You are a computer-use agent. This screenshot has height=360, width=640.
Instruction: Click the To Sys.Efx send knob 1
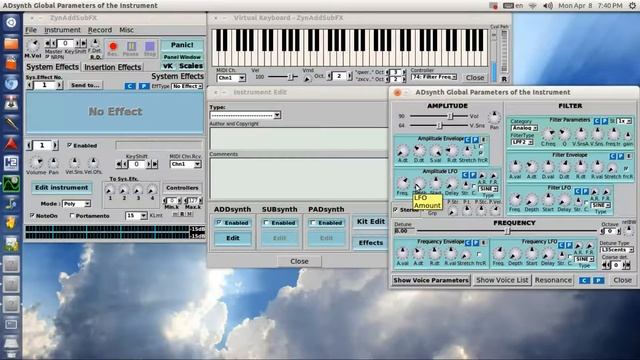pyautogui.click(x=109, y=190)
